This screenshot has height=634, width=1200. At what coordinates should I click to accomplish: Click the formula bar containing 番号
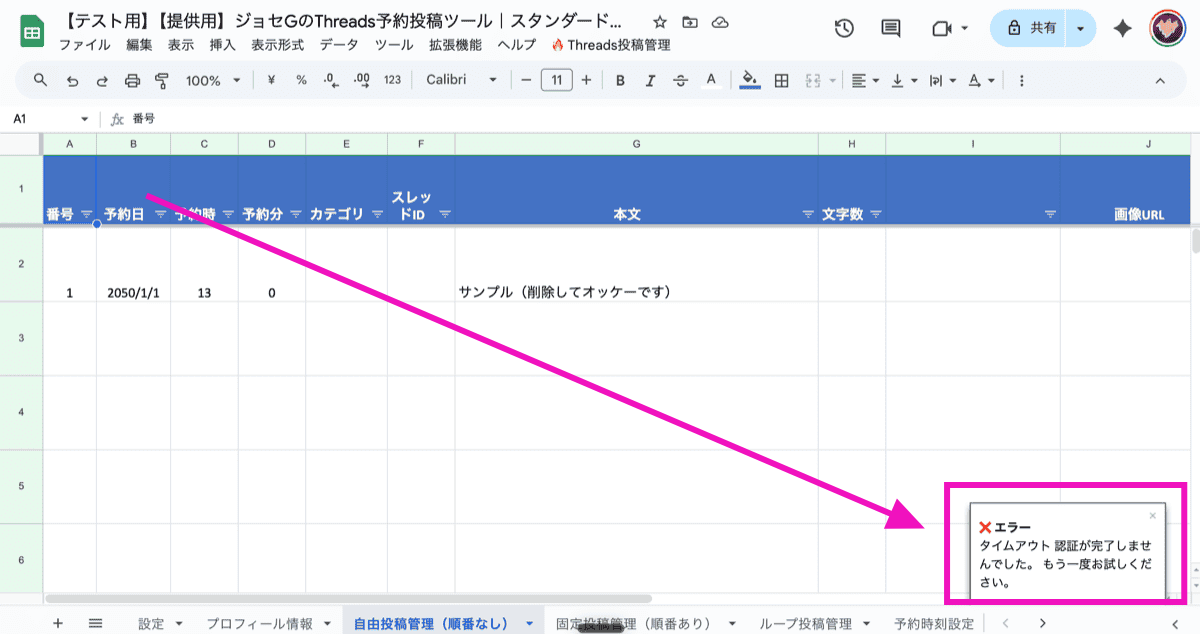pyautogui.click(x=660, y=119)
